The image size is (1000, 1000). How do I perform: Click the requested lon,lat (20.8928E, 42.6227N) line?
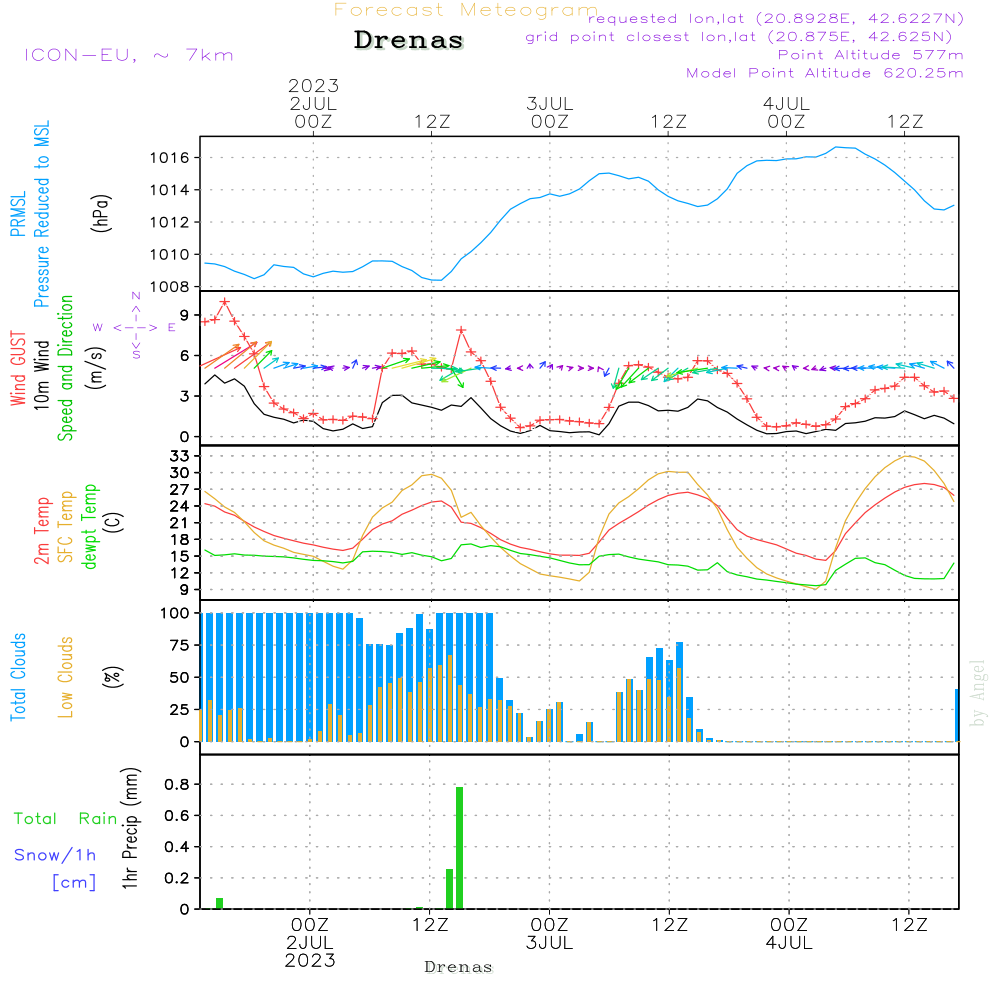point(776,18)
